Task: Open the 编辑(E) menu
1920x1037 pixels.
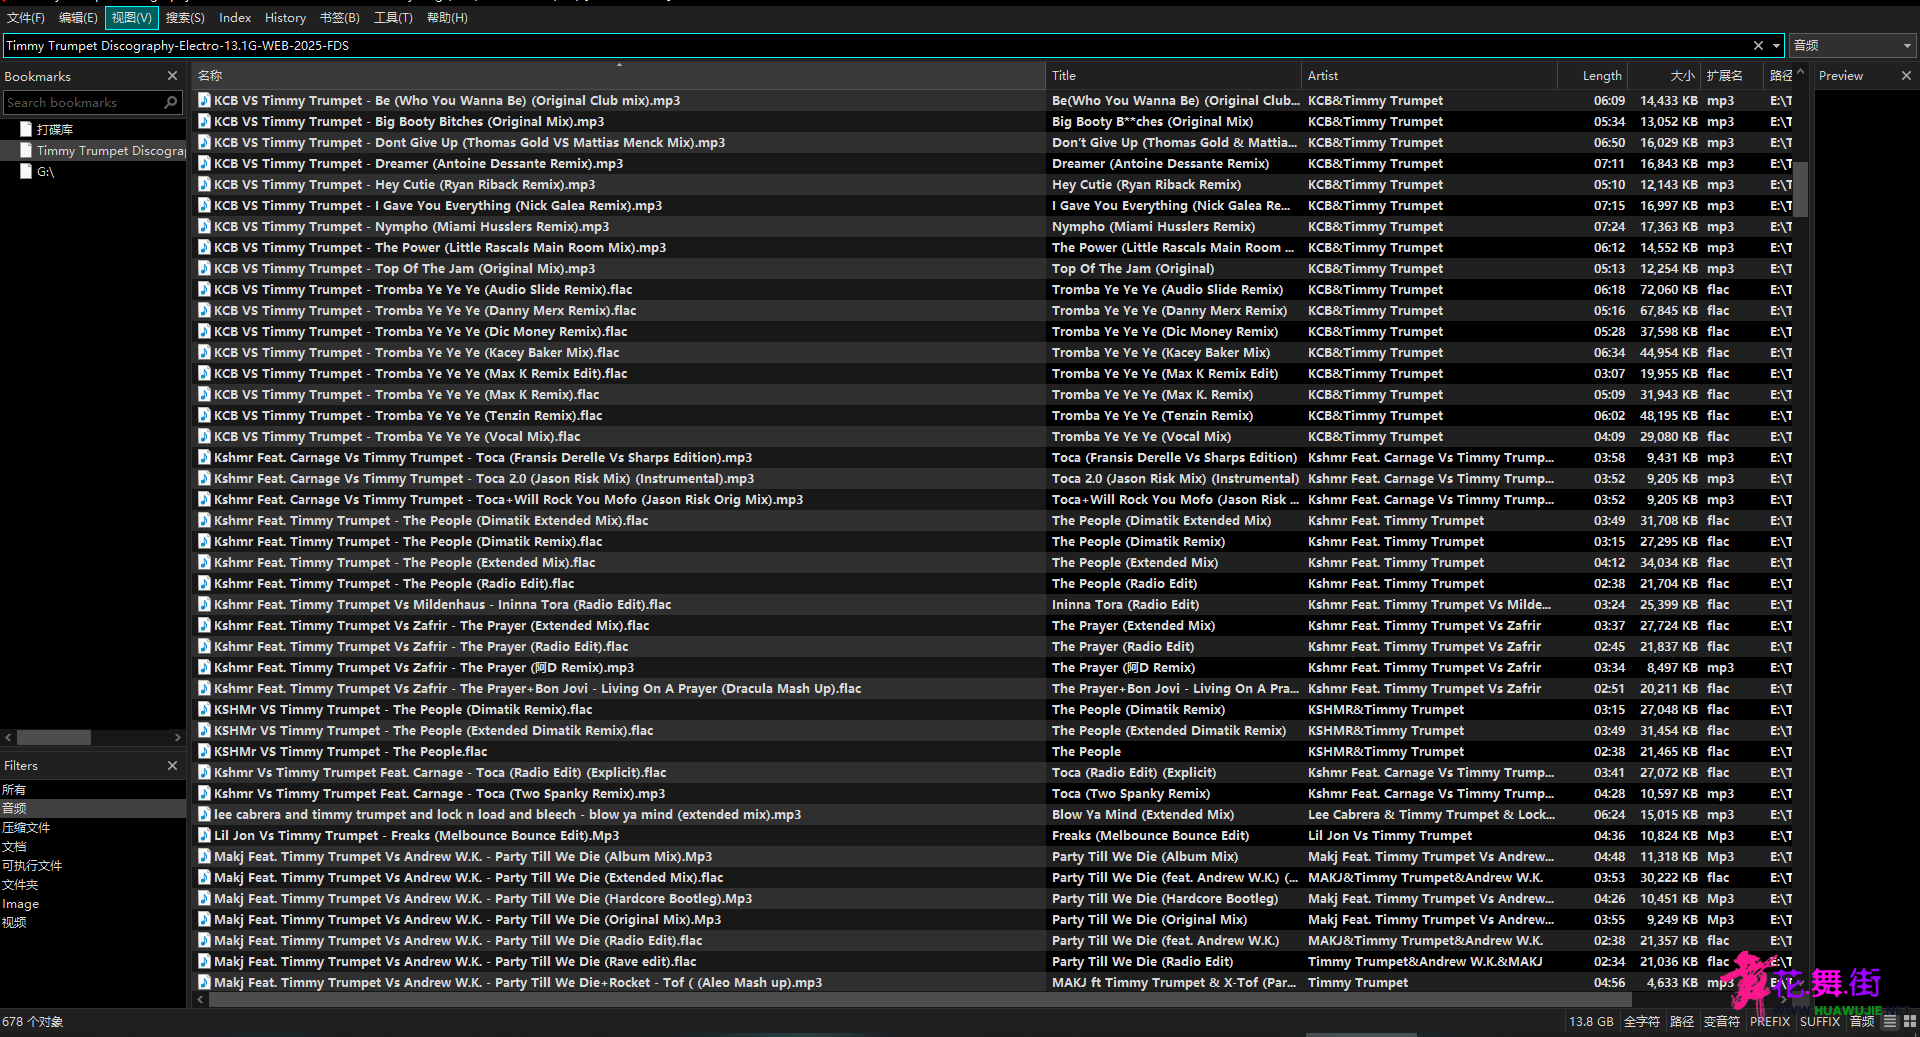Action: 78,17
